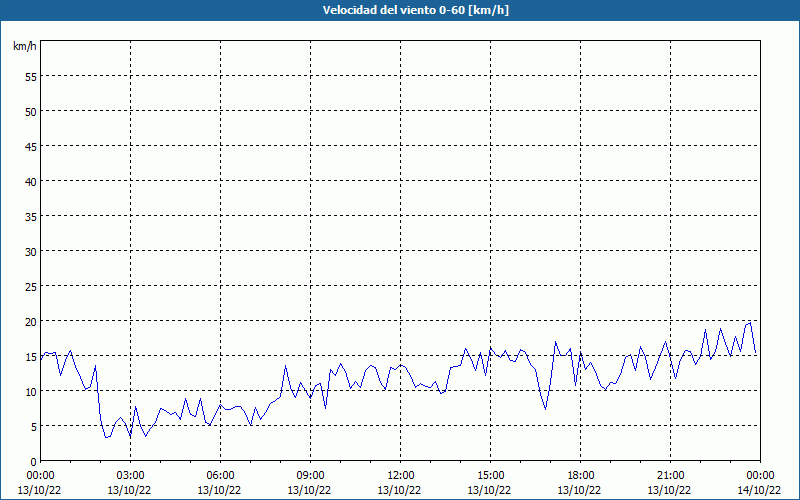The height and width of the screenshot is (500, 800).
Task: Click the y-axis value 30
Action: click(31, 252)
